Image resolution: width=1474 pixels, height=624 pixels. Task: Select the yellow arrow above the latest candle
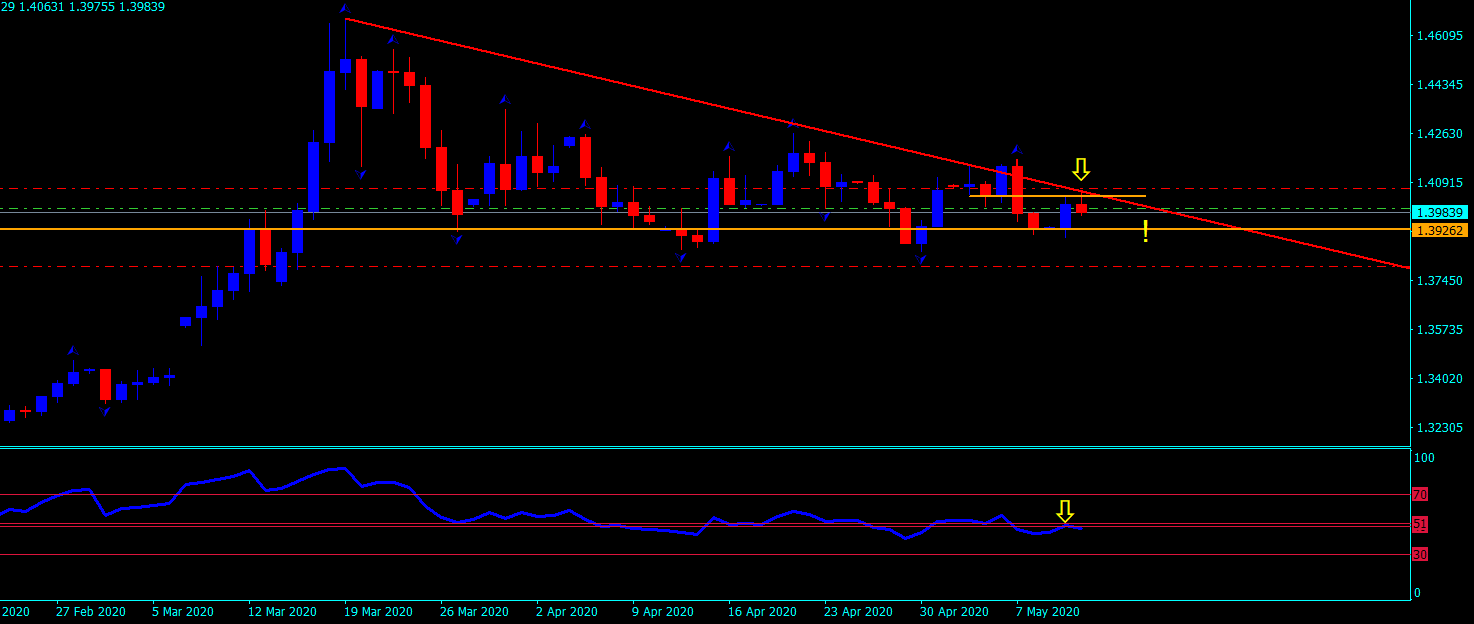1081,168
